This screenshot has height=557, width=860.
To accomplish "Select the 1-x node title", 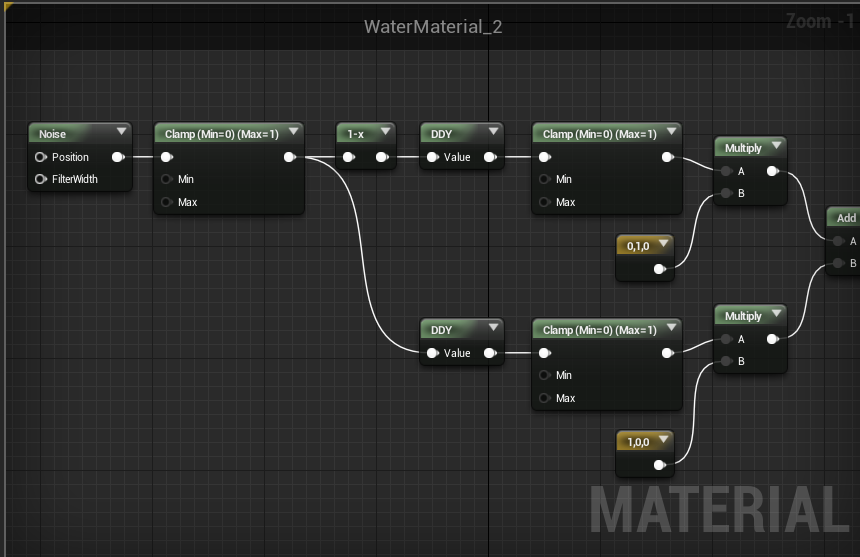I will (x=355, y=134).
